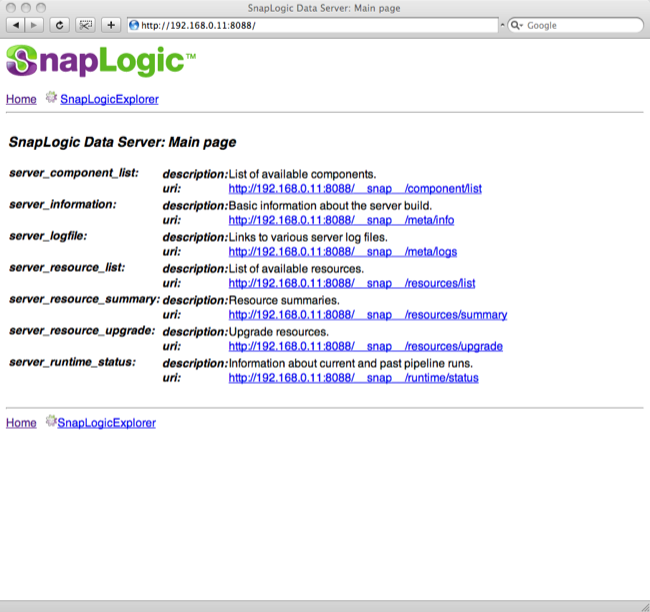
Task: Click 'Resource summaries.' description text
Action: tap(284, 300)
